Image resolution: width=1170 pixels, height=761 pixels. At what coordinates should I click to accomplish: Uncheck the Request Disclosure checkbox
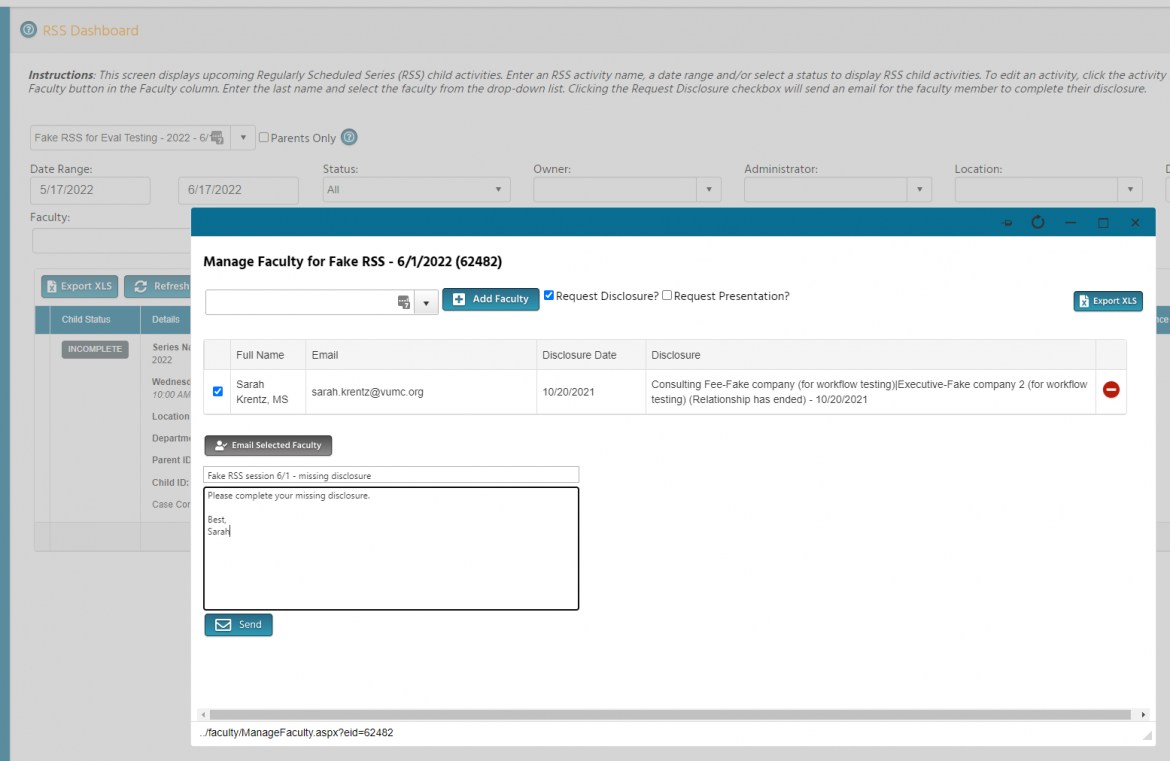coord(548,295)
